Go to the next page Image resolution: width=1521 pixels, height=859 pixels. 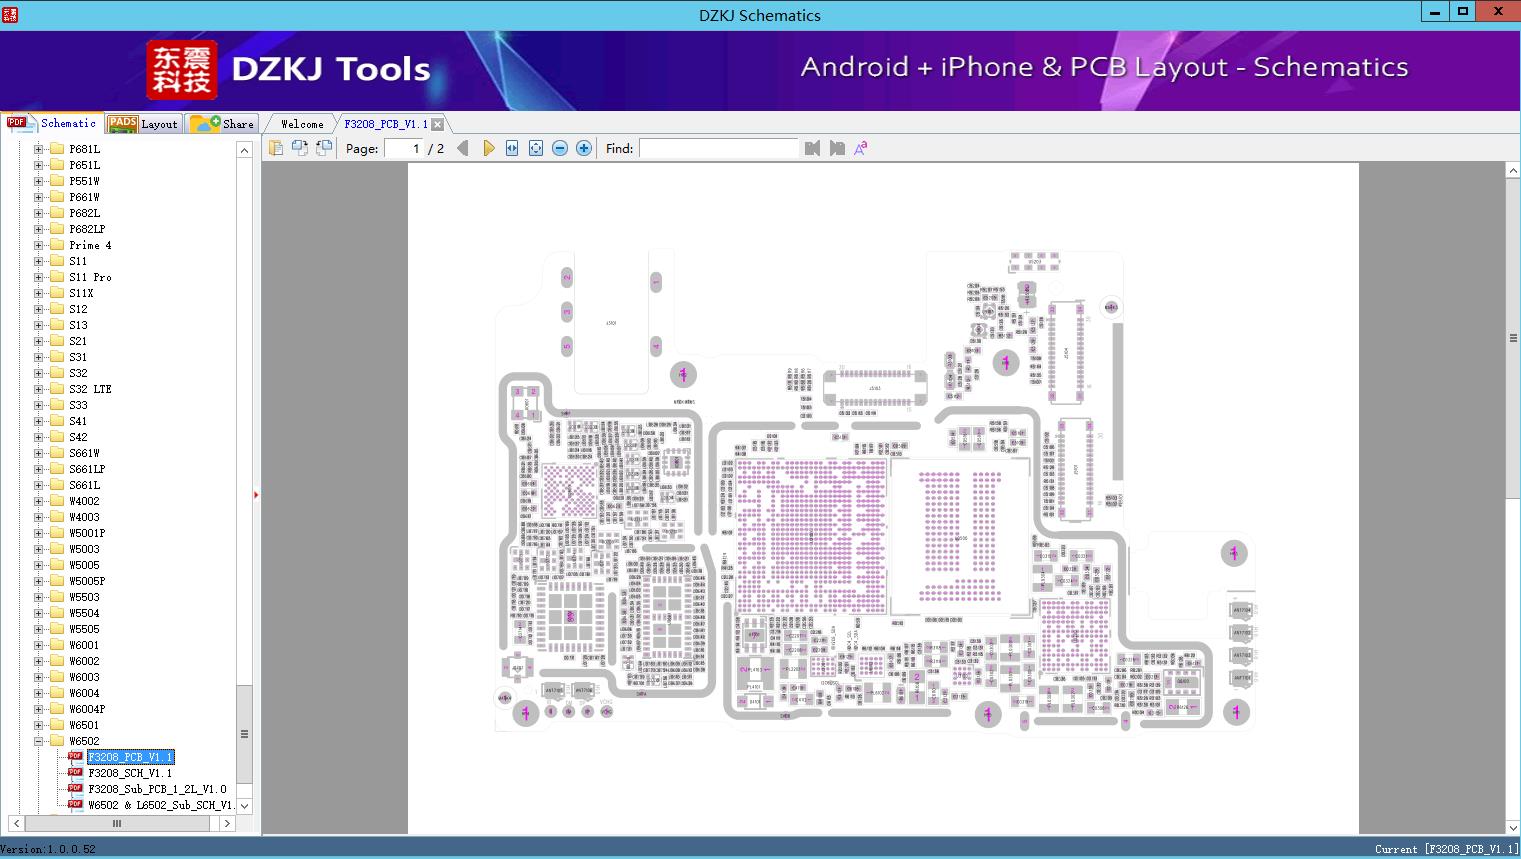pyautogui.click(x=488, y=148)
